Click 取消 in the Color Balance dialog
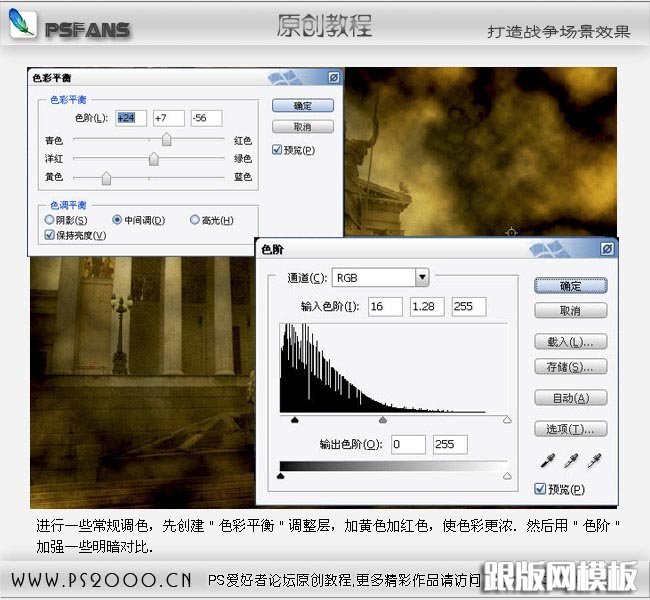 tap(302, 127)
